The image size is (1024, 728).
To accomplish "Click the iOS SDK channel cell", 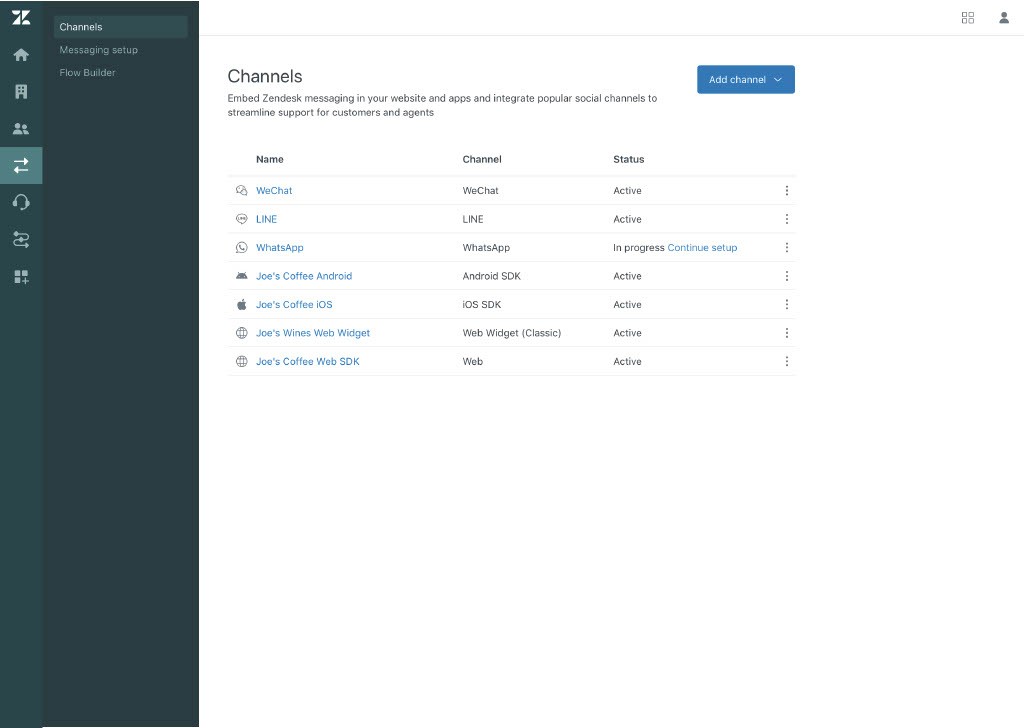I will pyautogui.click(x=482, y=304).
